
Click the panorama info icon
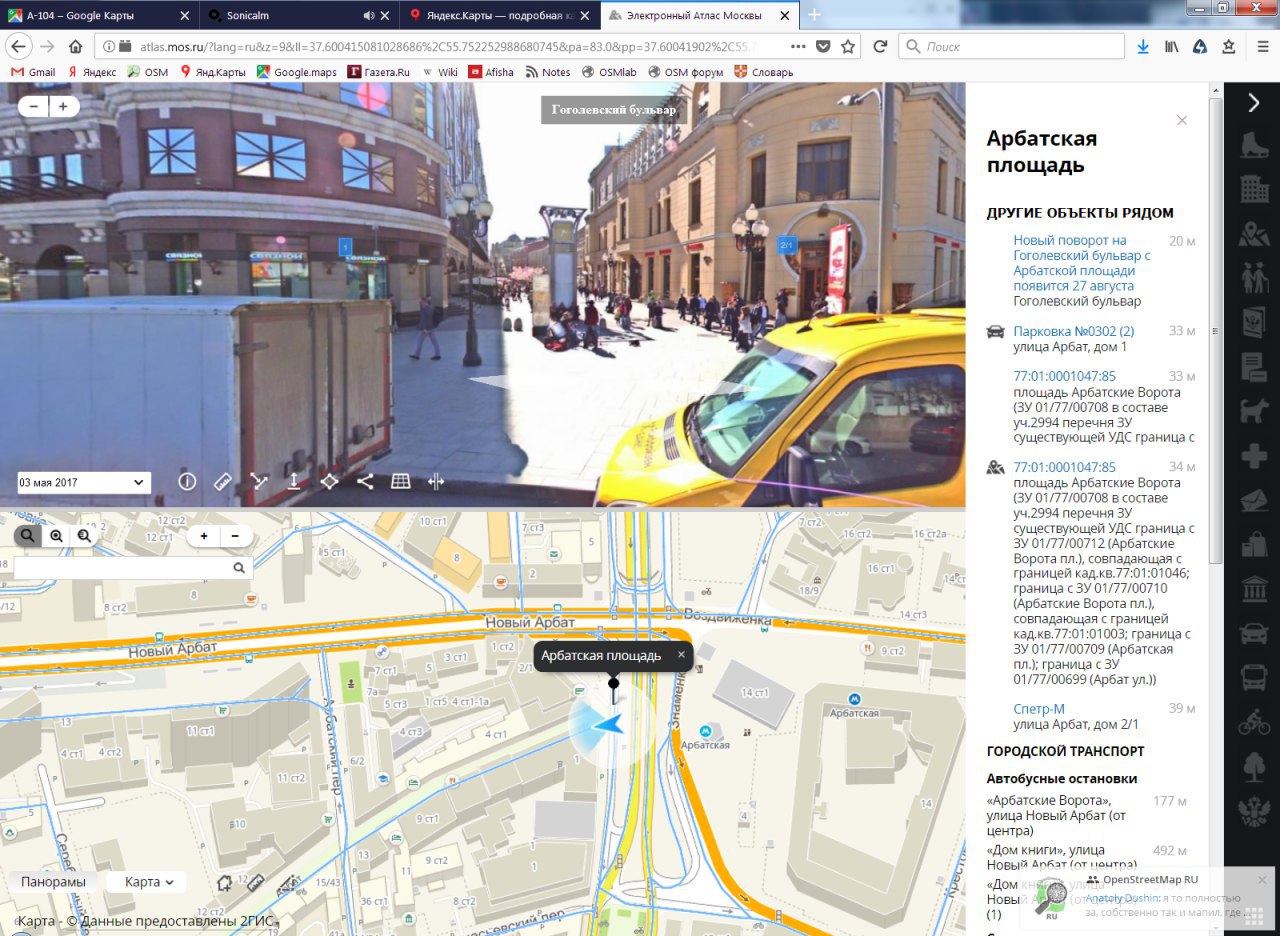click(x=187, y=481)
